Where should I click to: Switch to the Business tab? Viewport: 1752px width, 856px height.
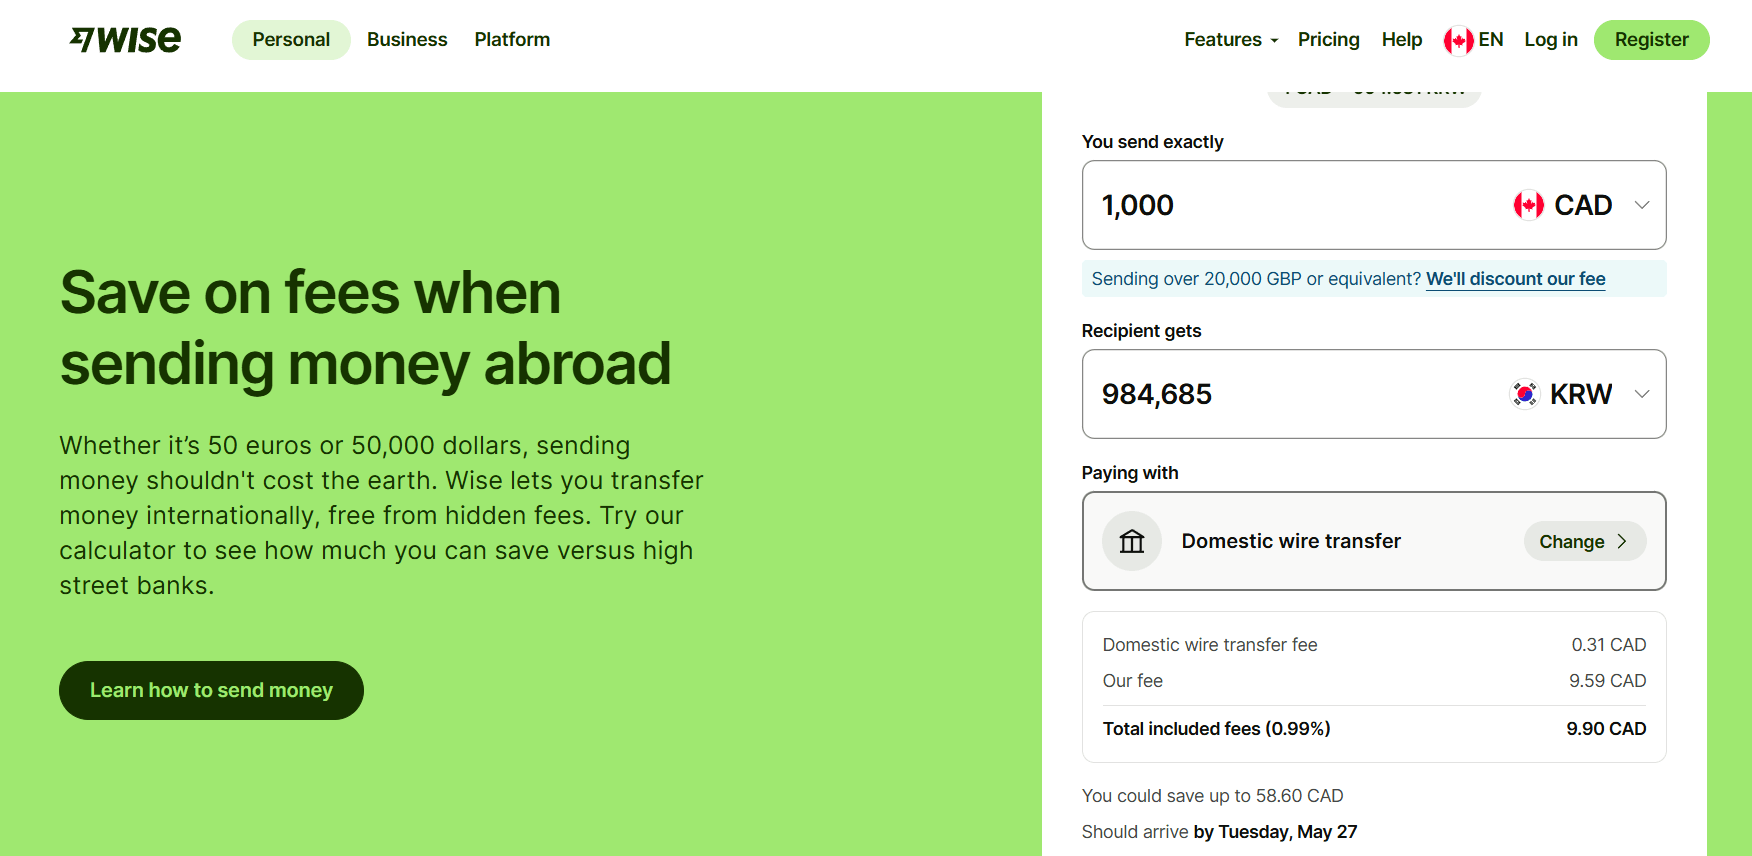click(407, 39)
